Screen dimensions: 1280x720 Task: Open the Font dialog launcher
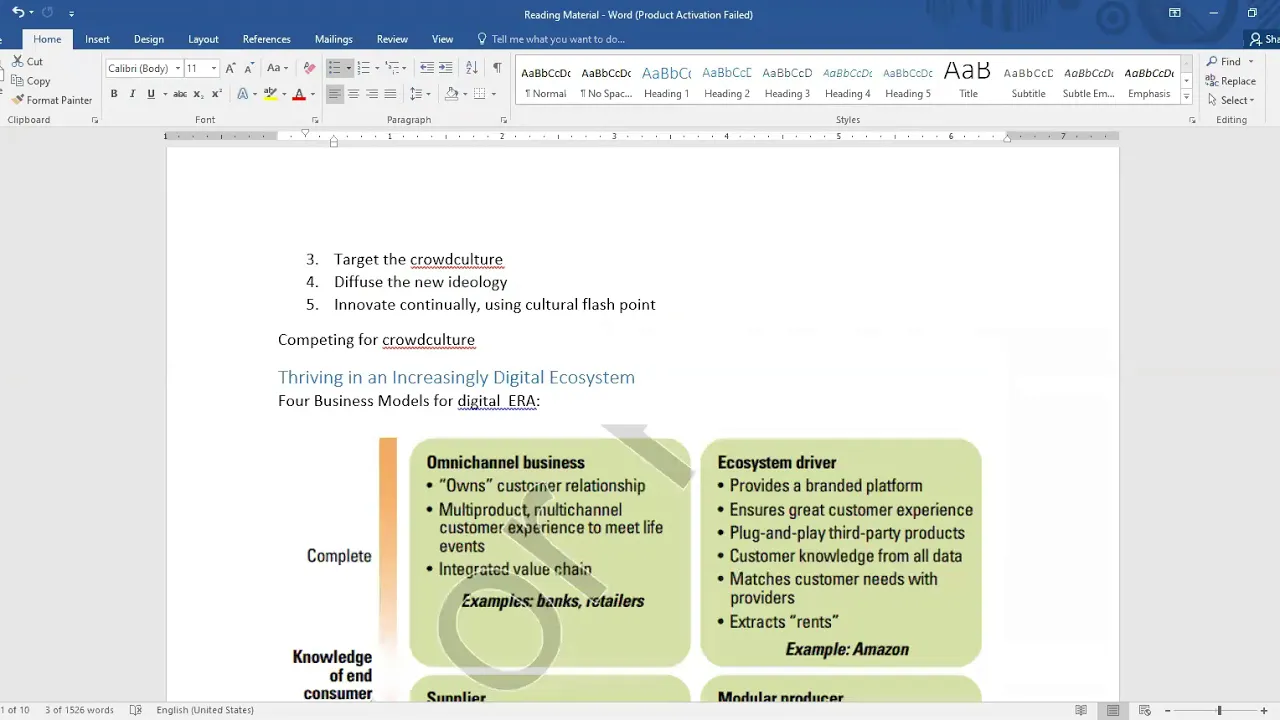tap(315, 120)
